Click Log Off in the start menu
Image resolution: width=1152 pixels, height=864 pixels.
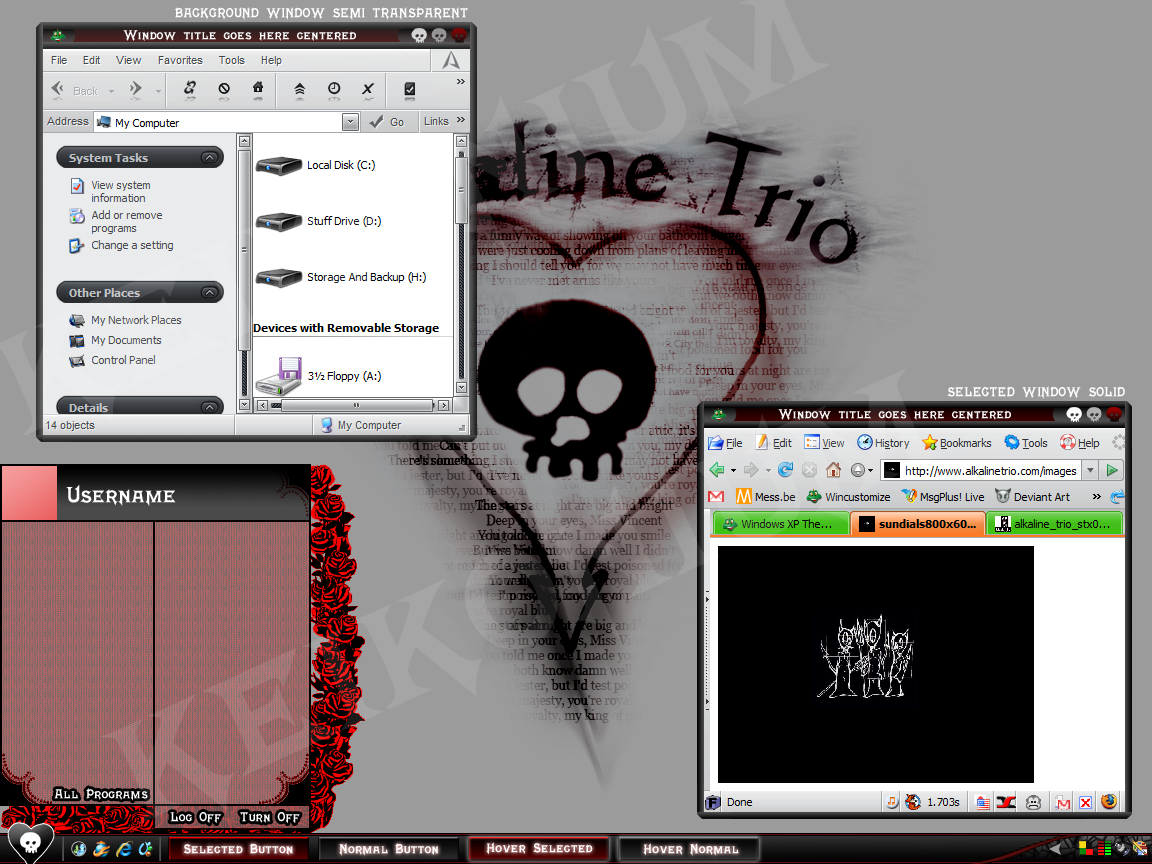point(195,817)
